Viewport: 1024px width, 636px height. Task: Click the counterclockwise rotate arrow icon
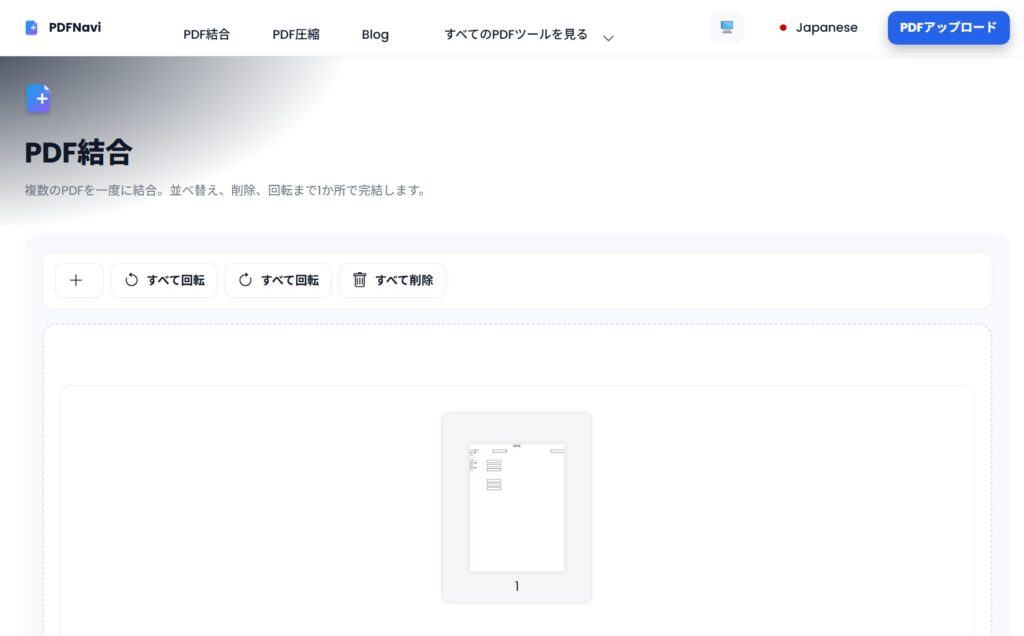[131, 280]
